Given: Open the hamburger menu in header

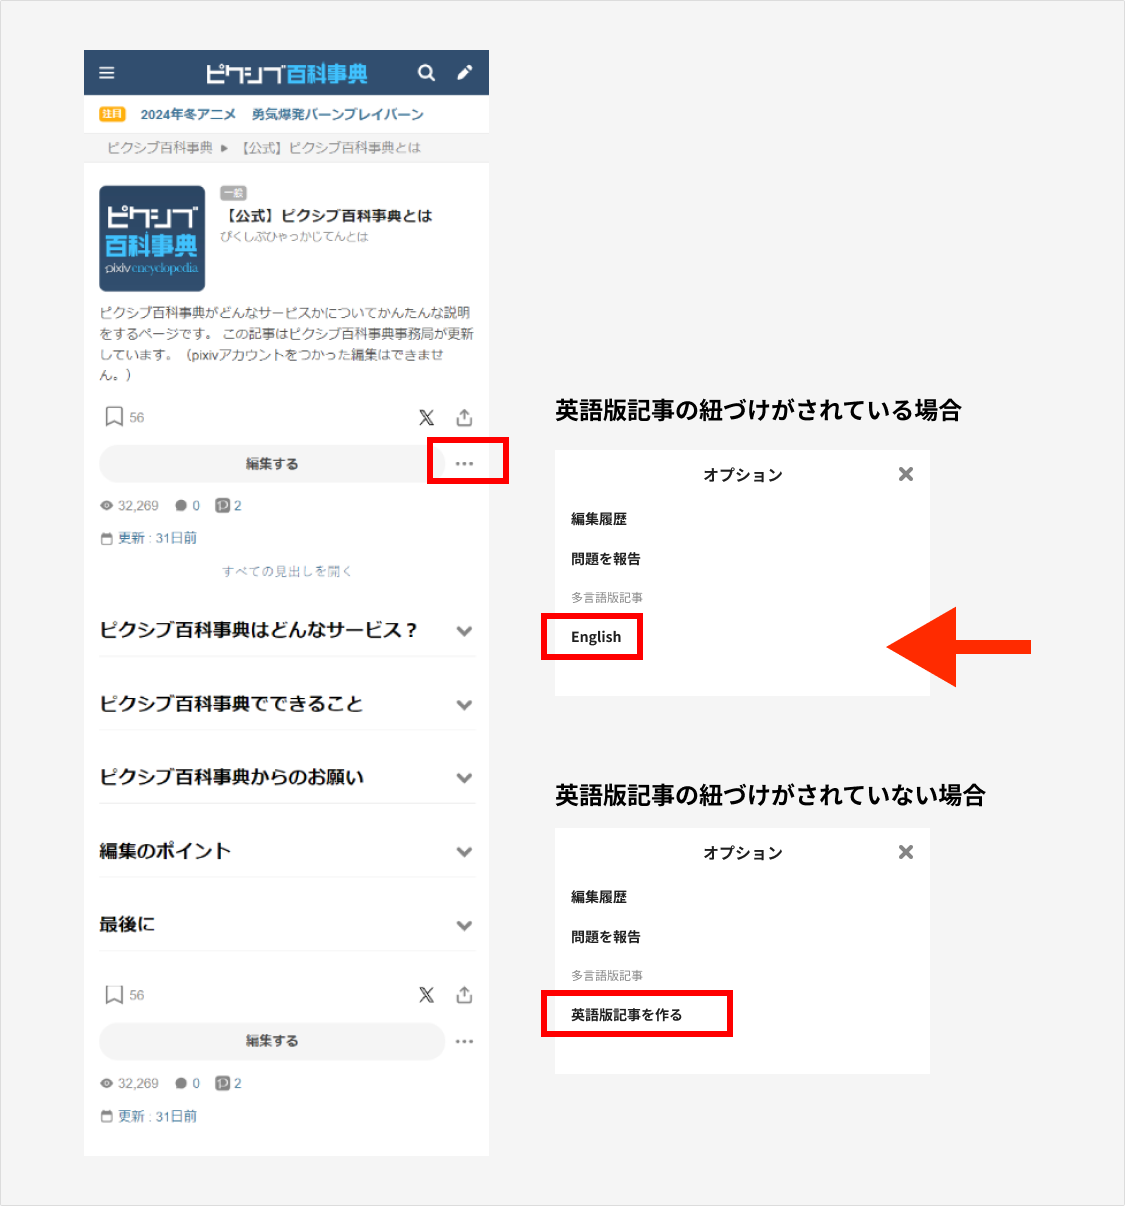Looking at the screenshot, I should pyautogui.click(x=107, y=73).
